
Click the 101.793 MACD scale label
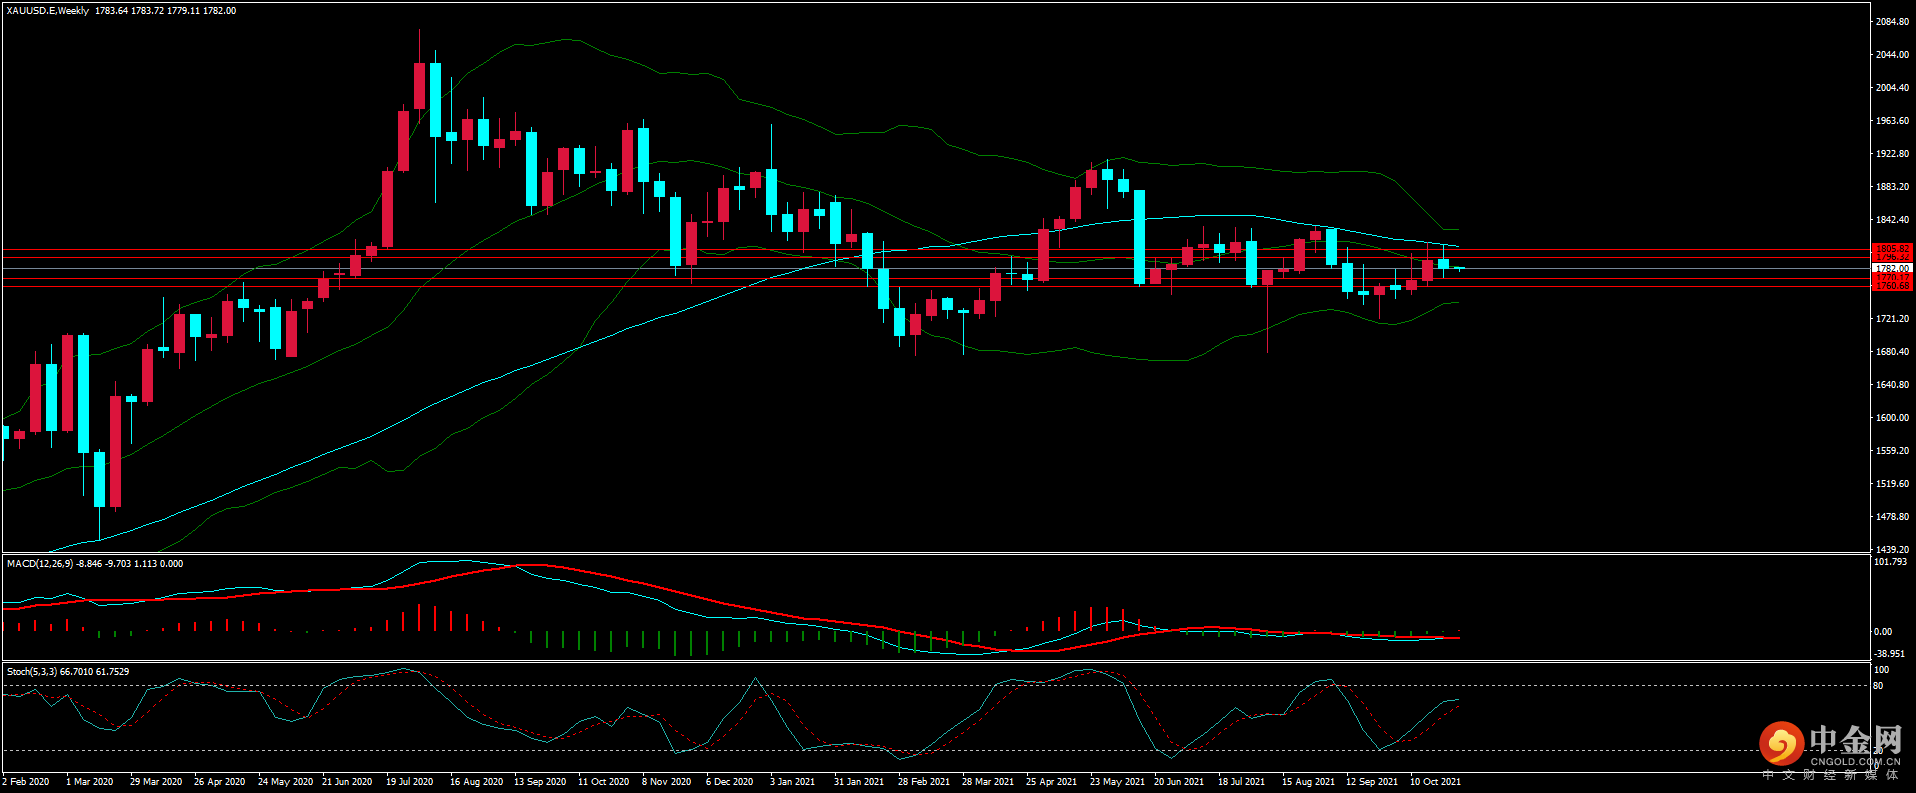[1890, 562]
